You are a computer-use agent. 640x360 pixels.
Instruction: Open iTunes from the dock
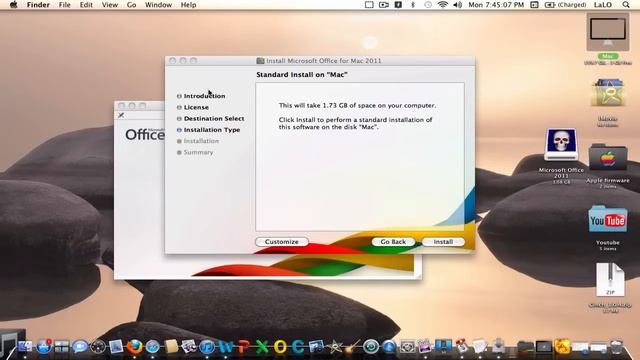point(207,347)
